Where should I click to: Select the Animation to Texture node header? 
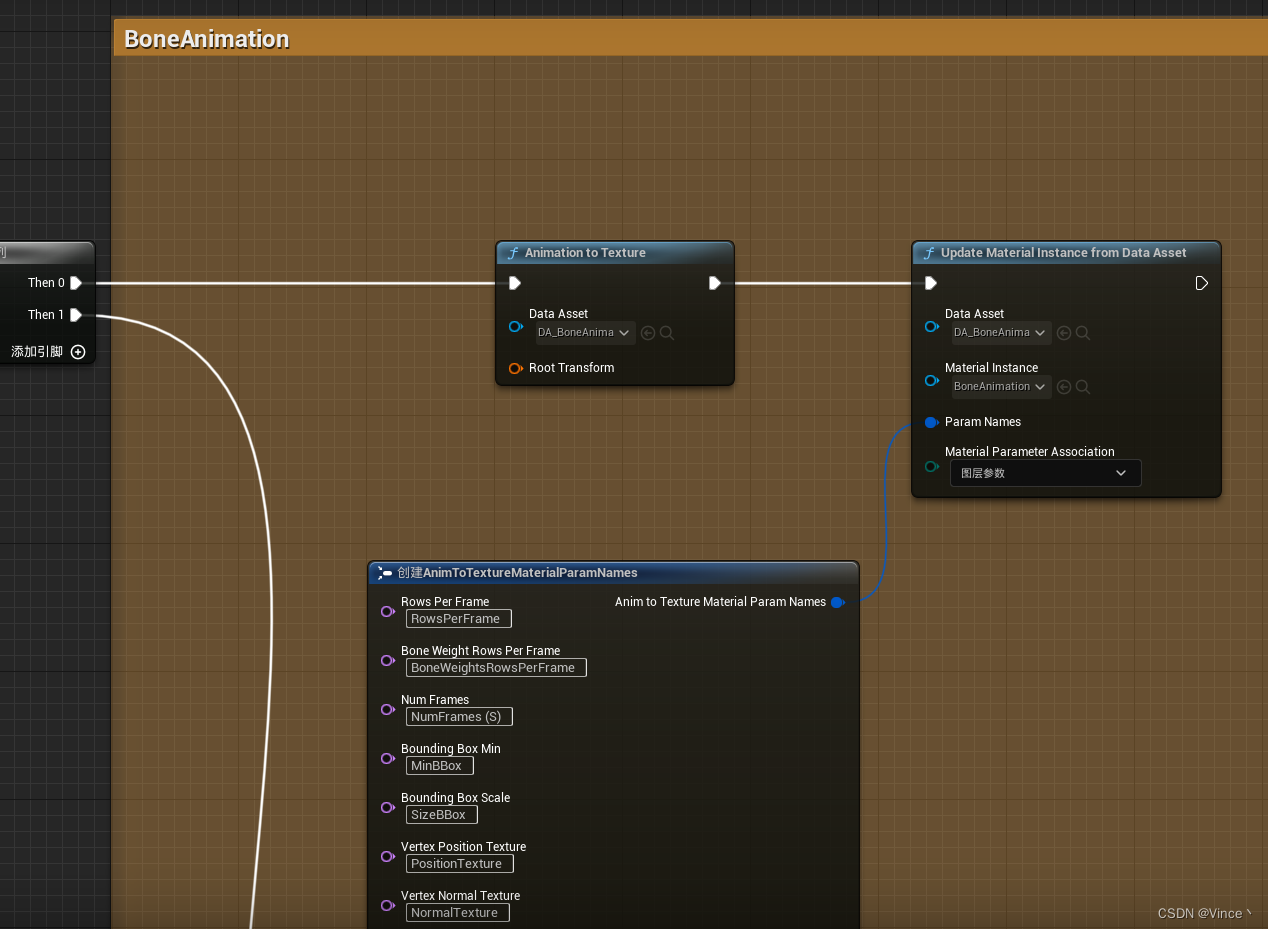[x=615, y=253]
